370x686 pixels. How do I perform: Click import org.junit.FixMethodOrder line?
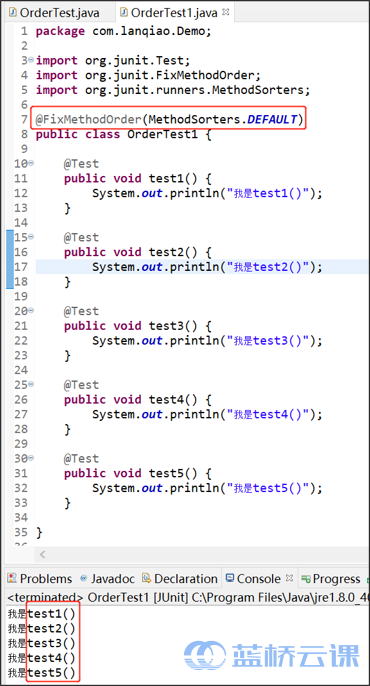click(x=148, y=75)
